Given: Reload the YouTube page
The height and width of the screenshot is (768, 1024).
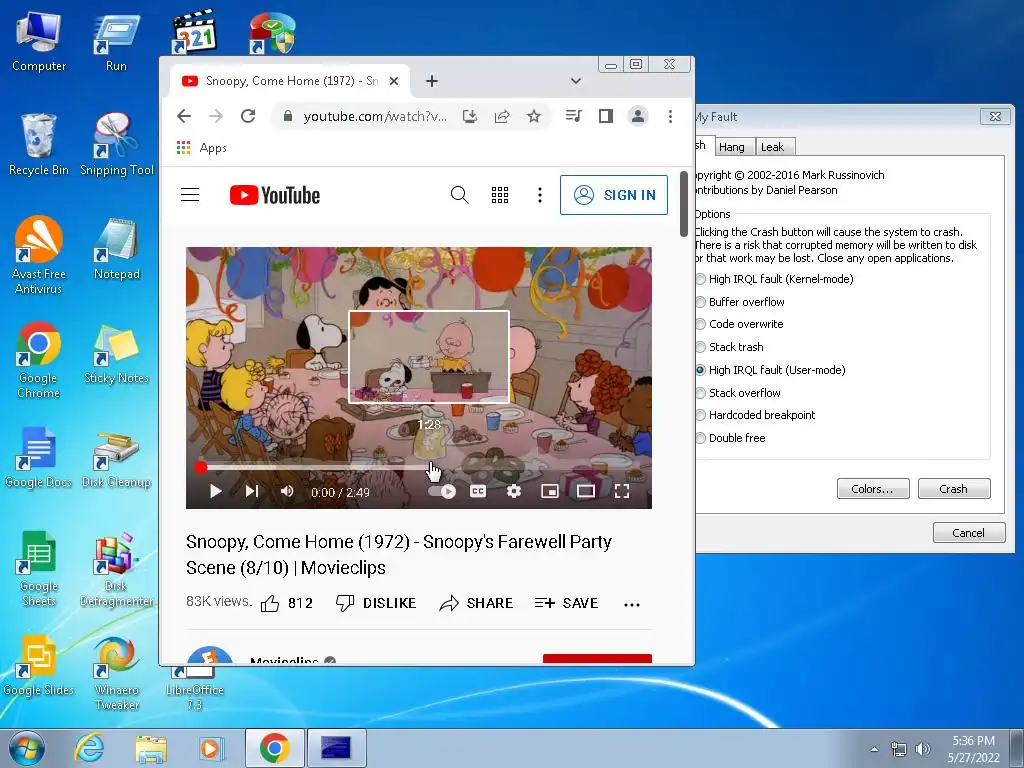Looking at the screenshot, I should pyautogui.click(x=248, y=116).
